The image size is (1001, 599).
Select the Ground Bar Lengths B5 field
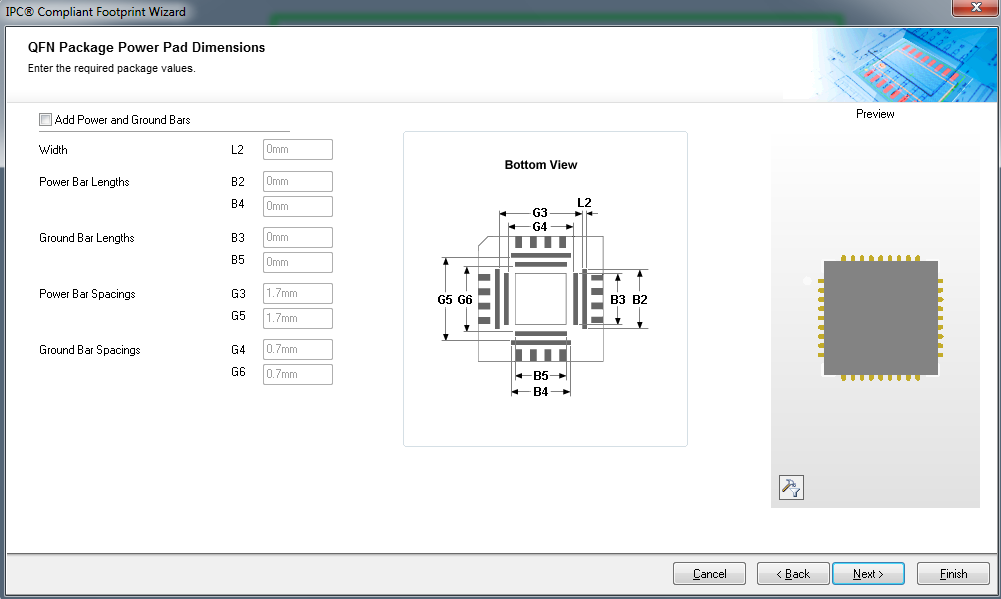point(297,262)
